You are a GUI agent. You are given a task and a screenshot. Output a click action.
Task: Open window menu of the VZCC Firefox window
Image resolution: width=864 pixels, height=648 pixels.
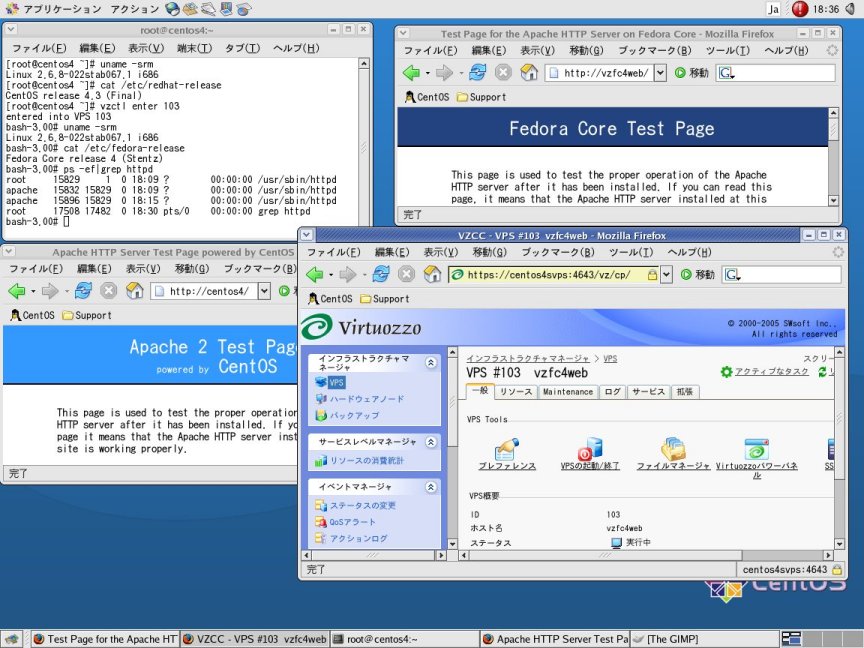[x=307, y=235]
